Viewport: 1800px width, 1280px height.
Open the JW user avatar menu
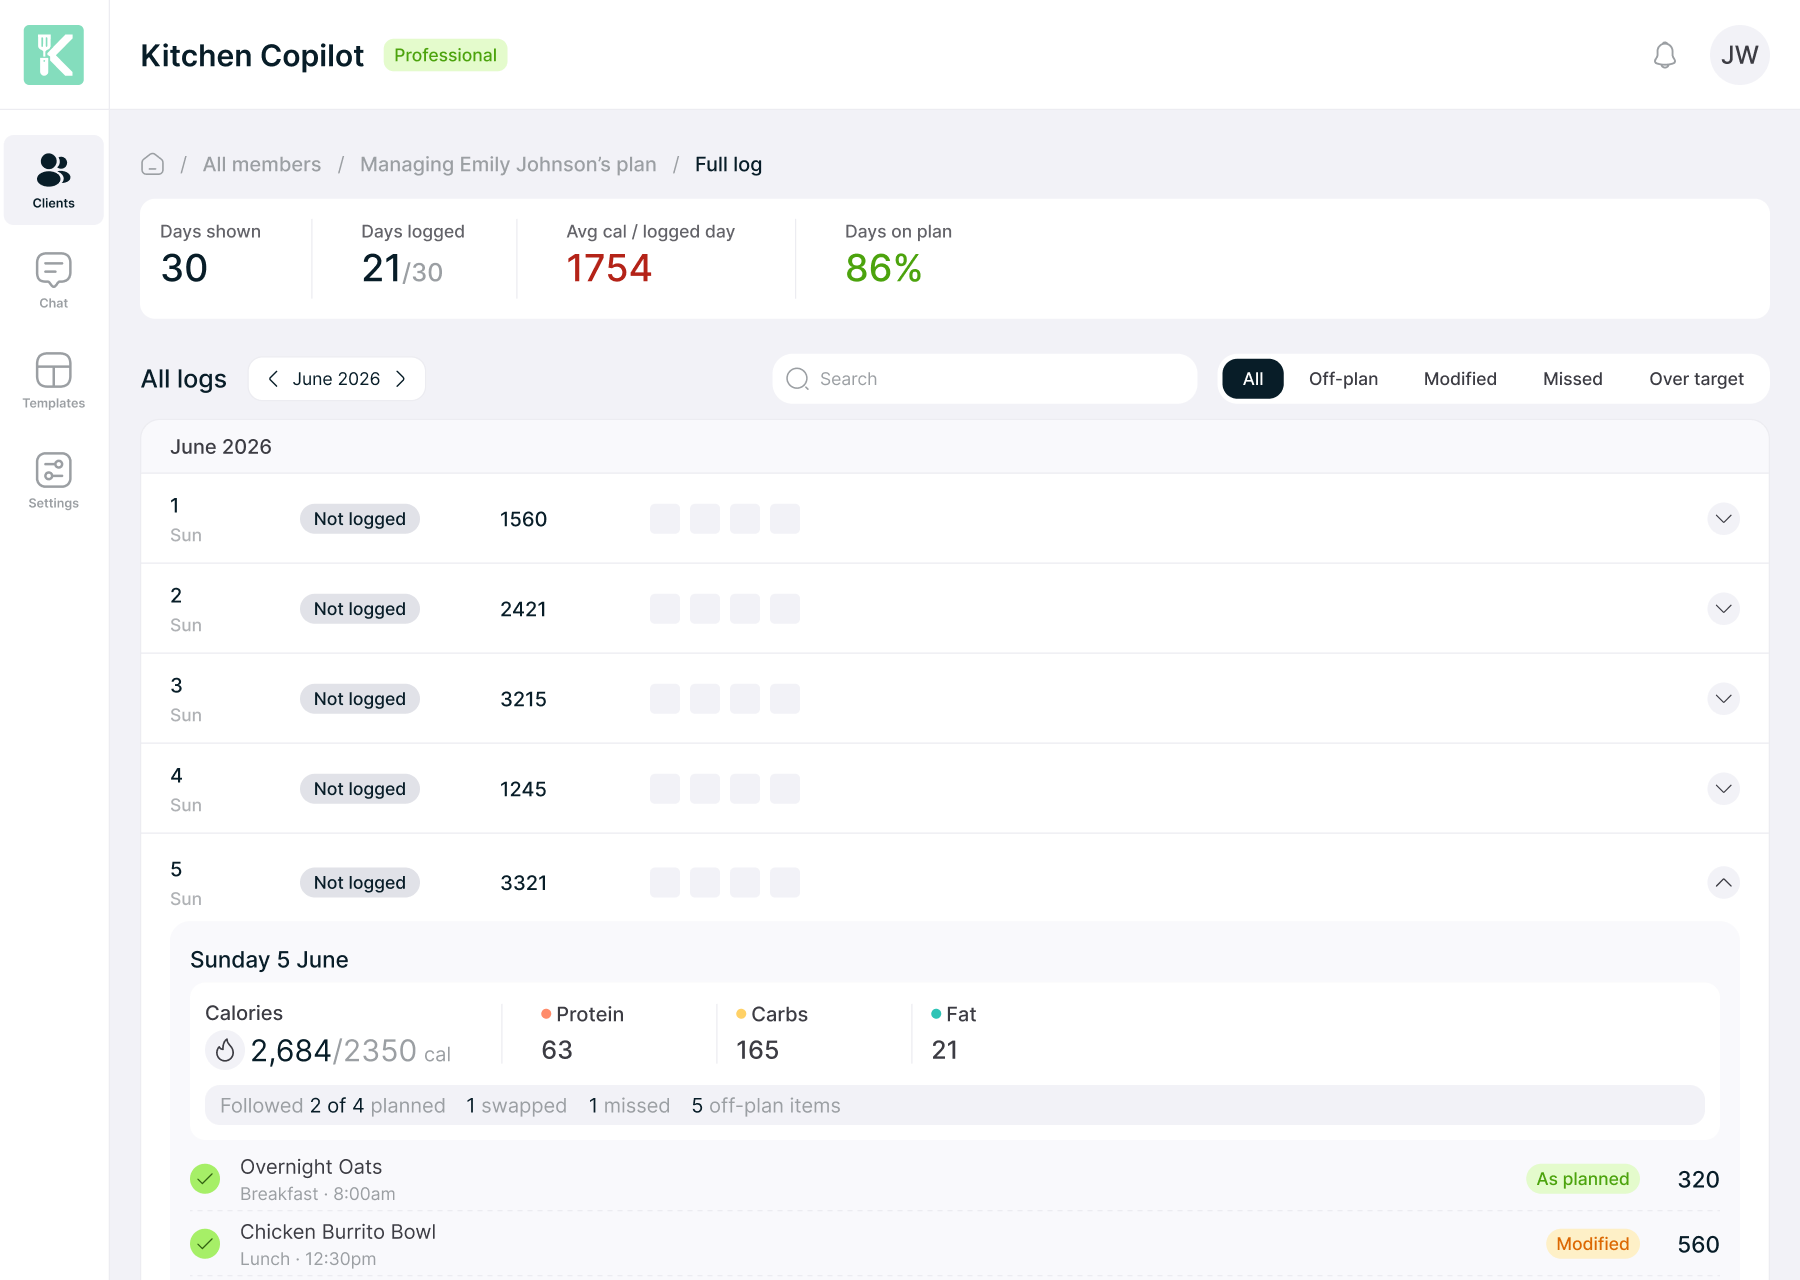(x=1740, y=55)
